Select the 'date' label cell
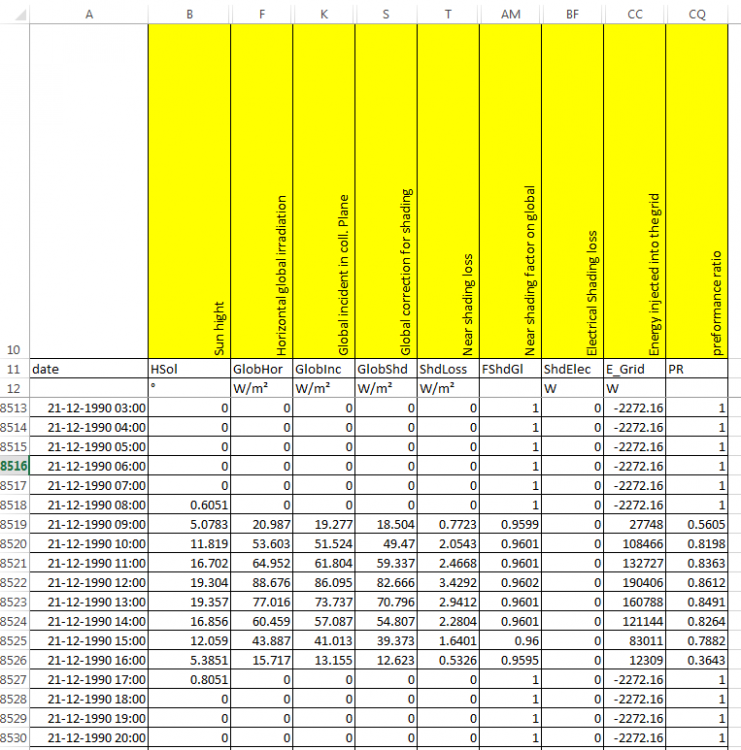 pos(89,369)
